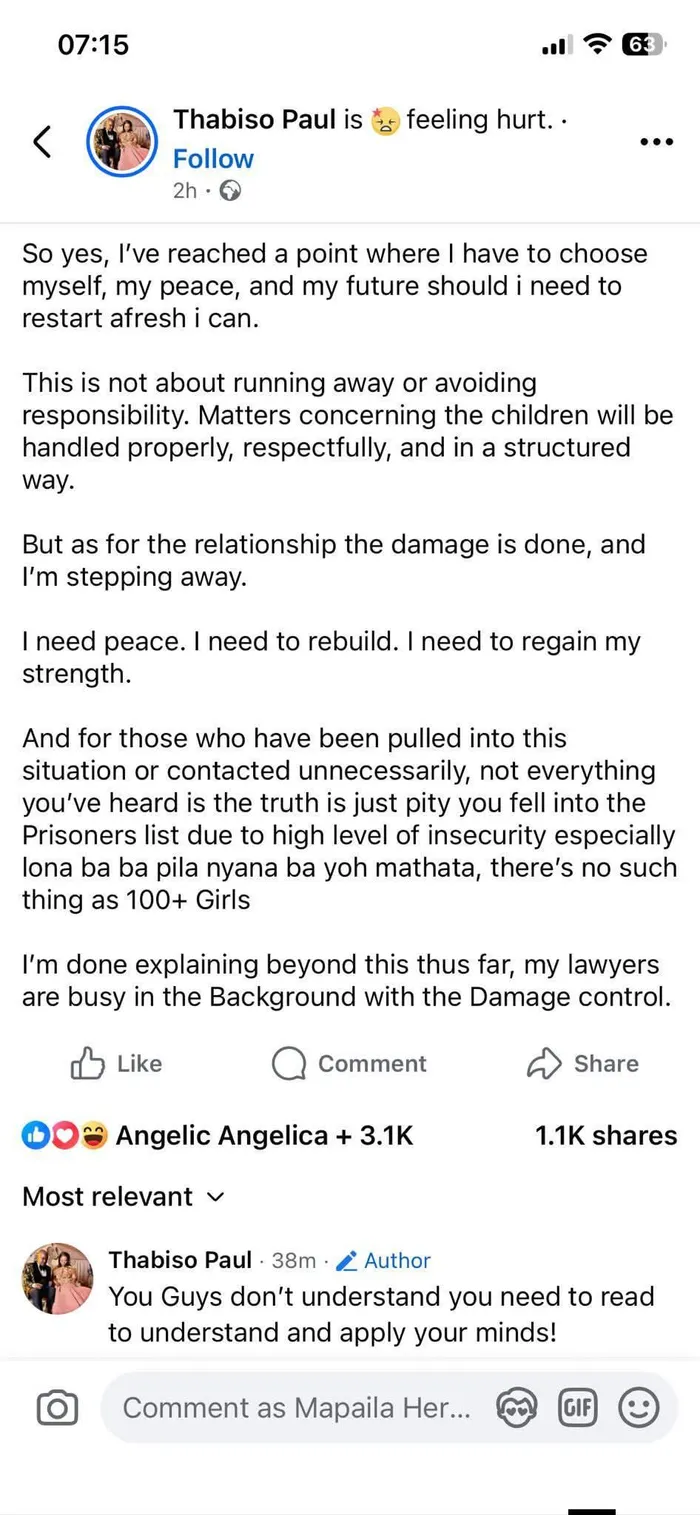This screenshot has width=700, height=1515.
Task: Open Thabiso Paul commenter name link
Action: pos(180,1260)
